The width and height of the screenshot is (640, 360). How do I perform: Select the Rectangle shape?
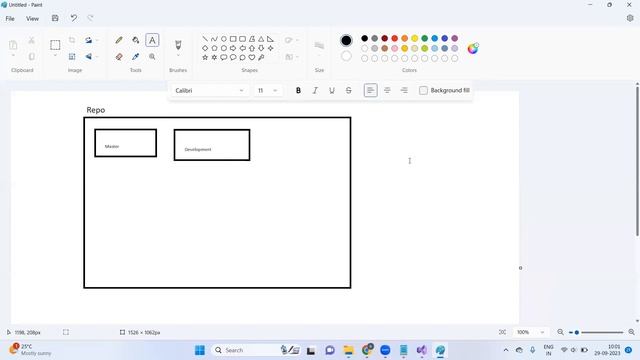(233, 39)
